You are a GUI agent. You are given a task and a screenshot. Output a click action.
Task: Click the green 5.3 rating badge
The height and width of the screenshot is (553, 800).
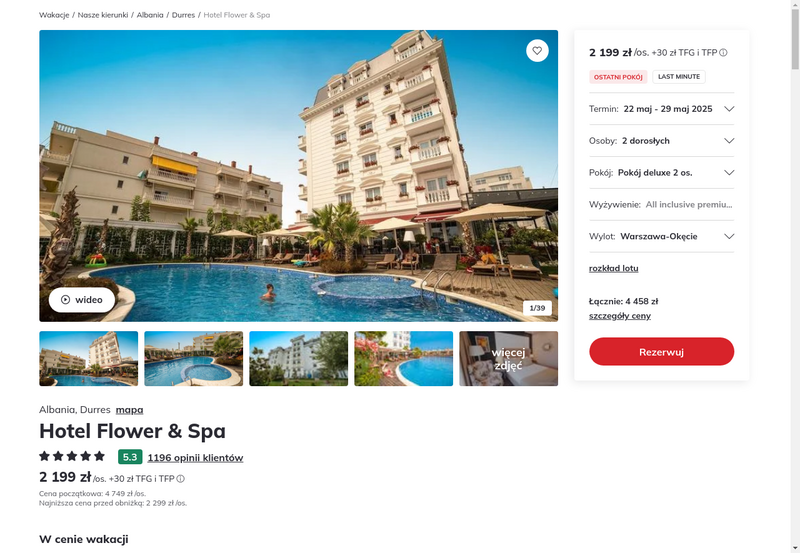coord(130,457)
